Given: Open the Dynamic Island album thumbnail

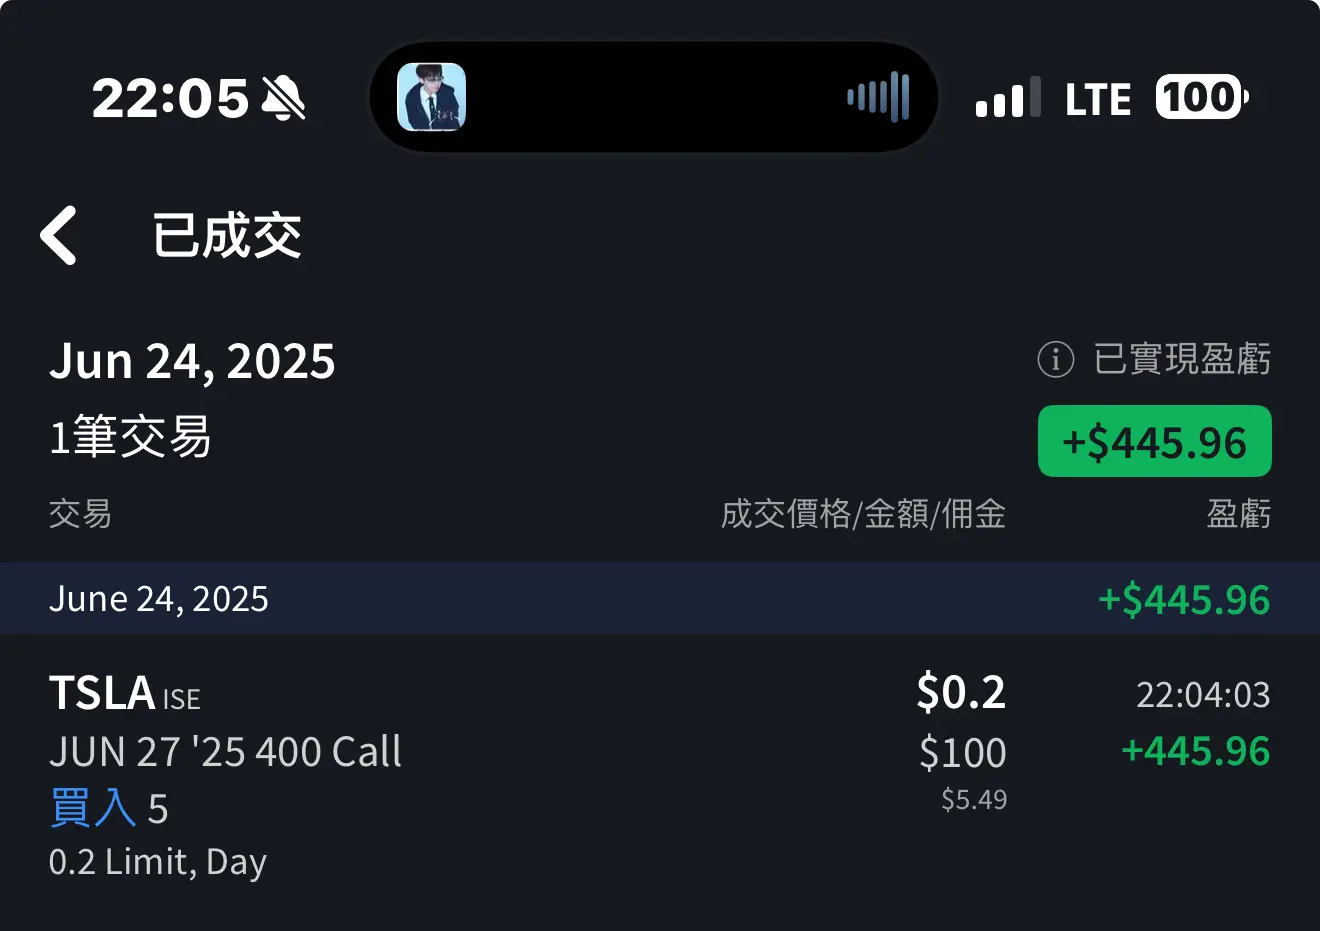Looking at the screenshot, I should (x=432, y=97).
